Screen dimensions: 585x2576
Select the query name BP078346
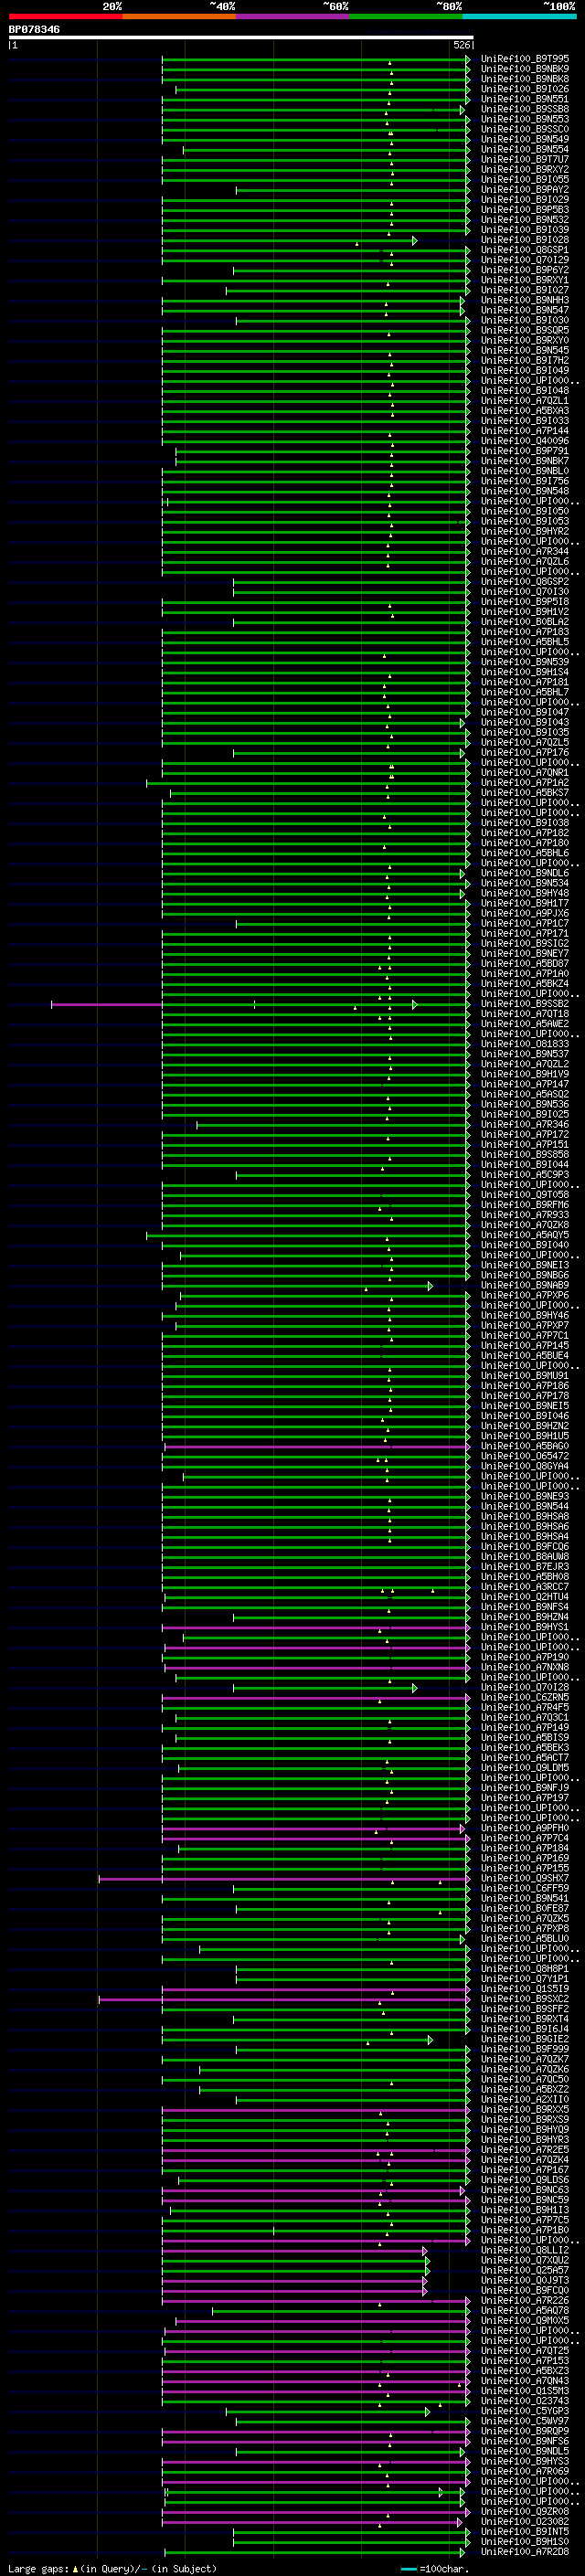[34, 30]
